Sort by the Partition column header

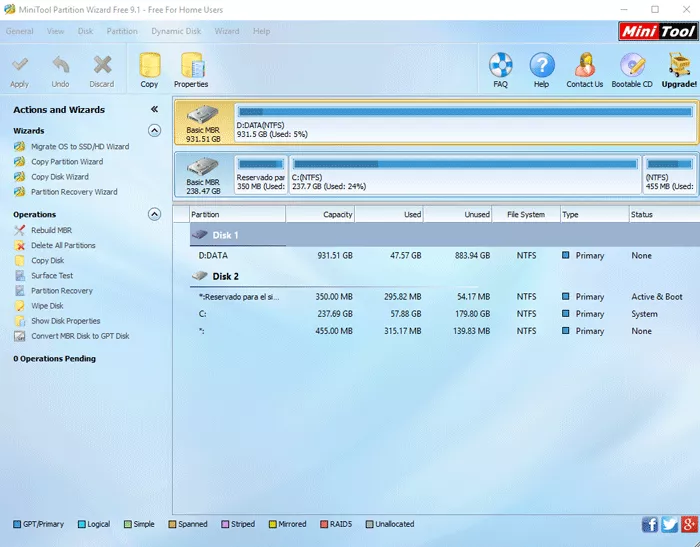[238, 215]
